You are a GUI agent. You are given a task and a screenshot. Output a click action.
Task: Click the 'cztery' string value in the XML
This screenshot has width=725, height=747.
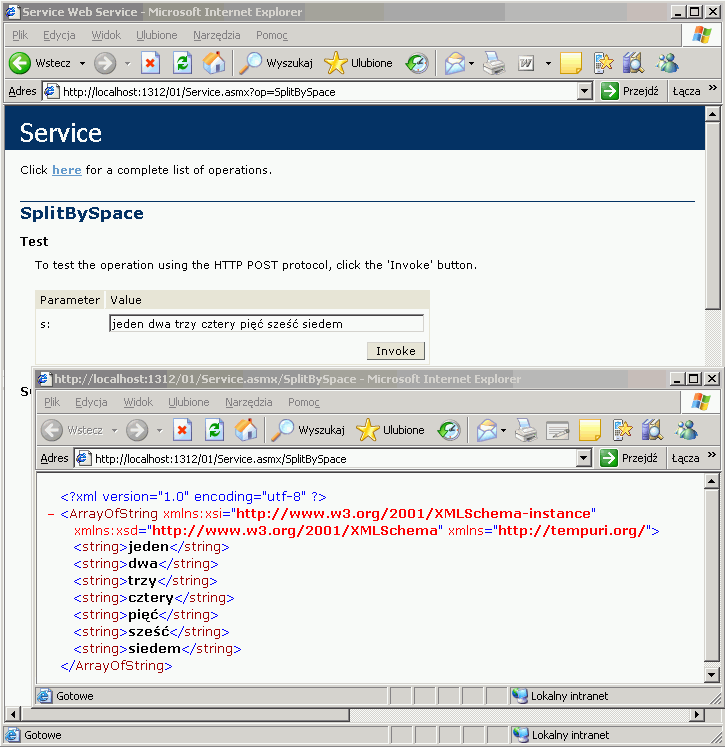[151, 597]
